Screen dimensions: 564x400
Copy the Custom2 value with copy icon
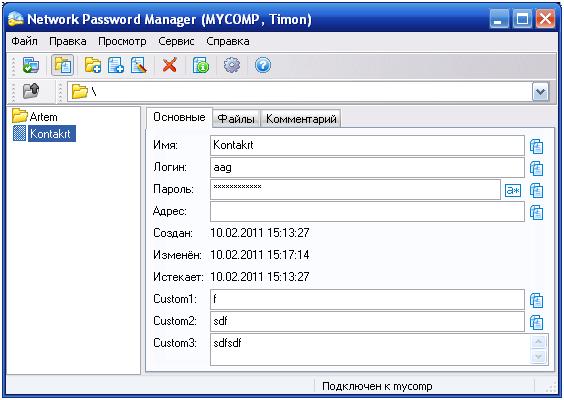(536, 322)
